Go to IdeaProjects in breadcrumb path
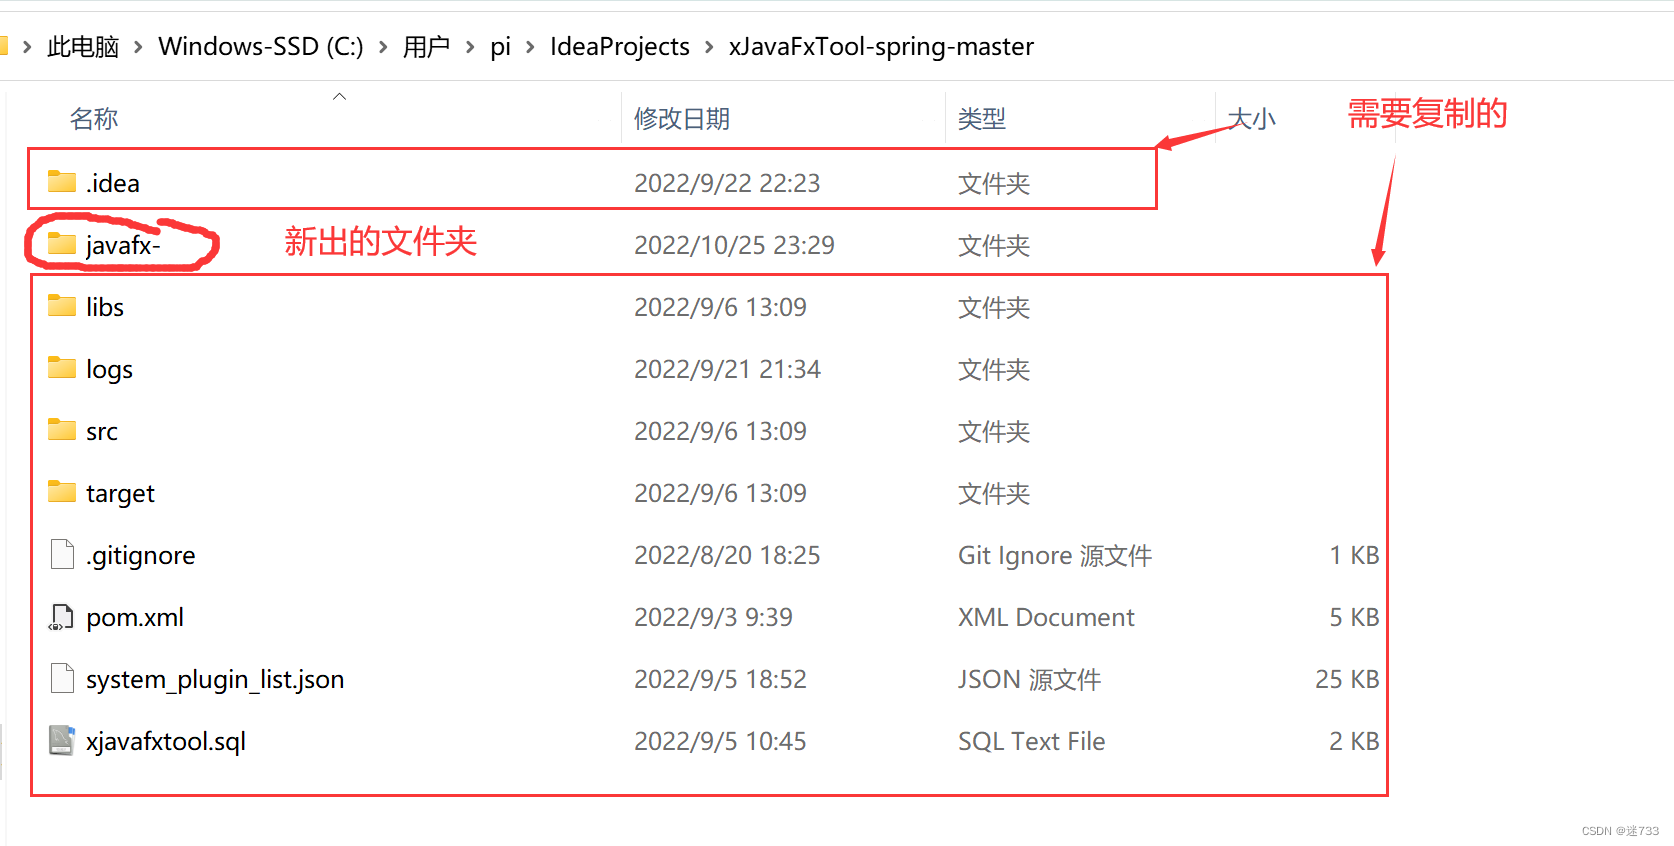The height and width of the screenshot is (846, 1674). (x=620, y=47)
